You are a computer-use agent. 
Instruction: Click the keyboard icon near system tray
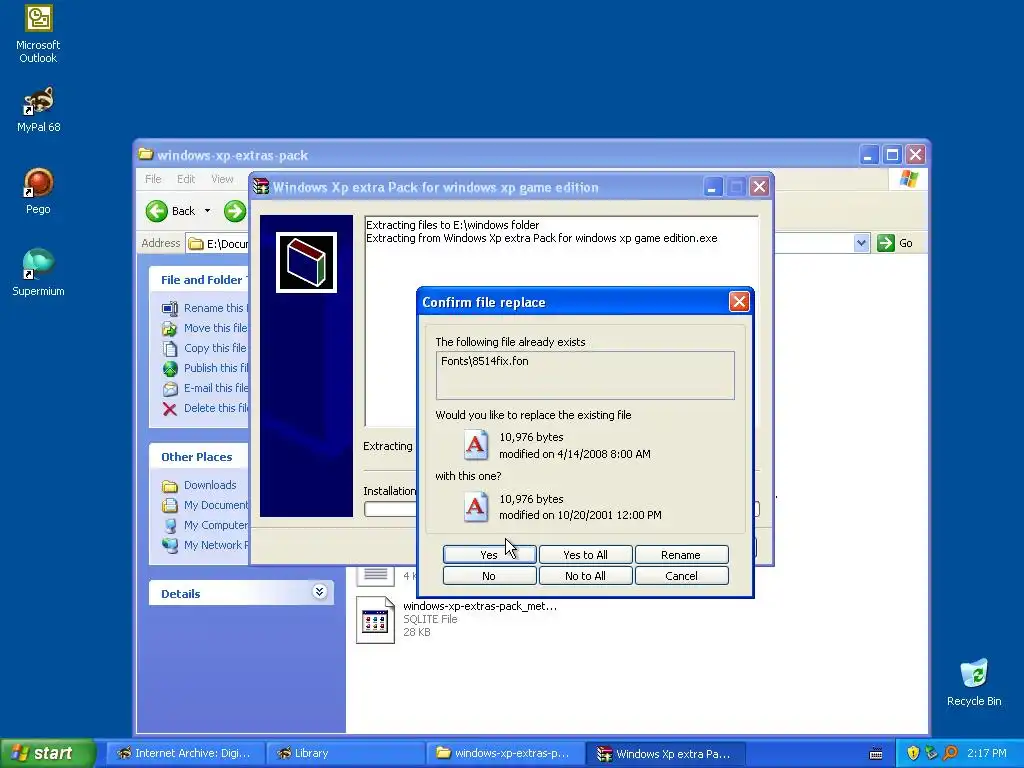coord(876,754)
